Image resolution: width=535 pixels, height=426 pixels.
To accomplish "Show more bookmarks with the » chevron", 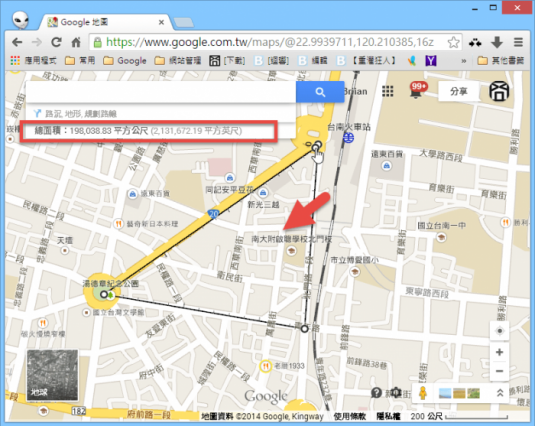I will [464, 61].
